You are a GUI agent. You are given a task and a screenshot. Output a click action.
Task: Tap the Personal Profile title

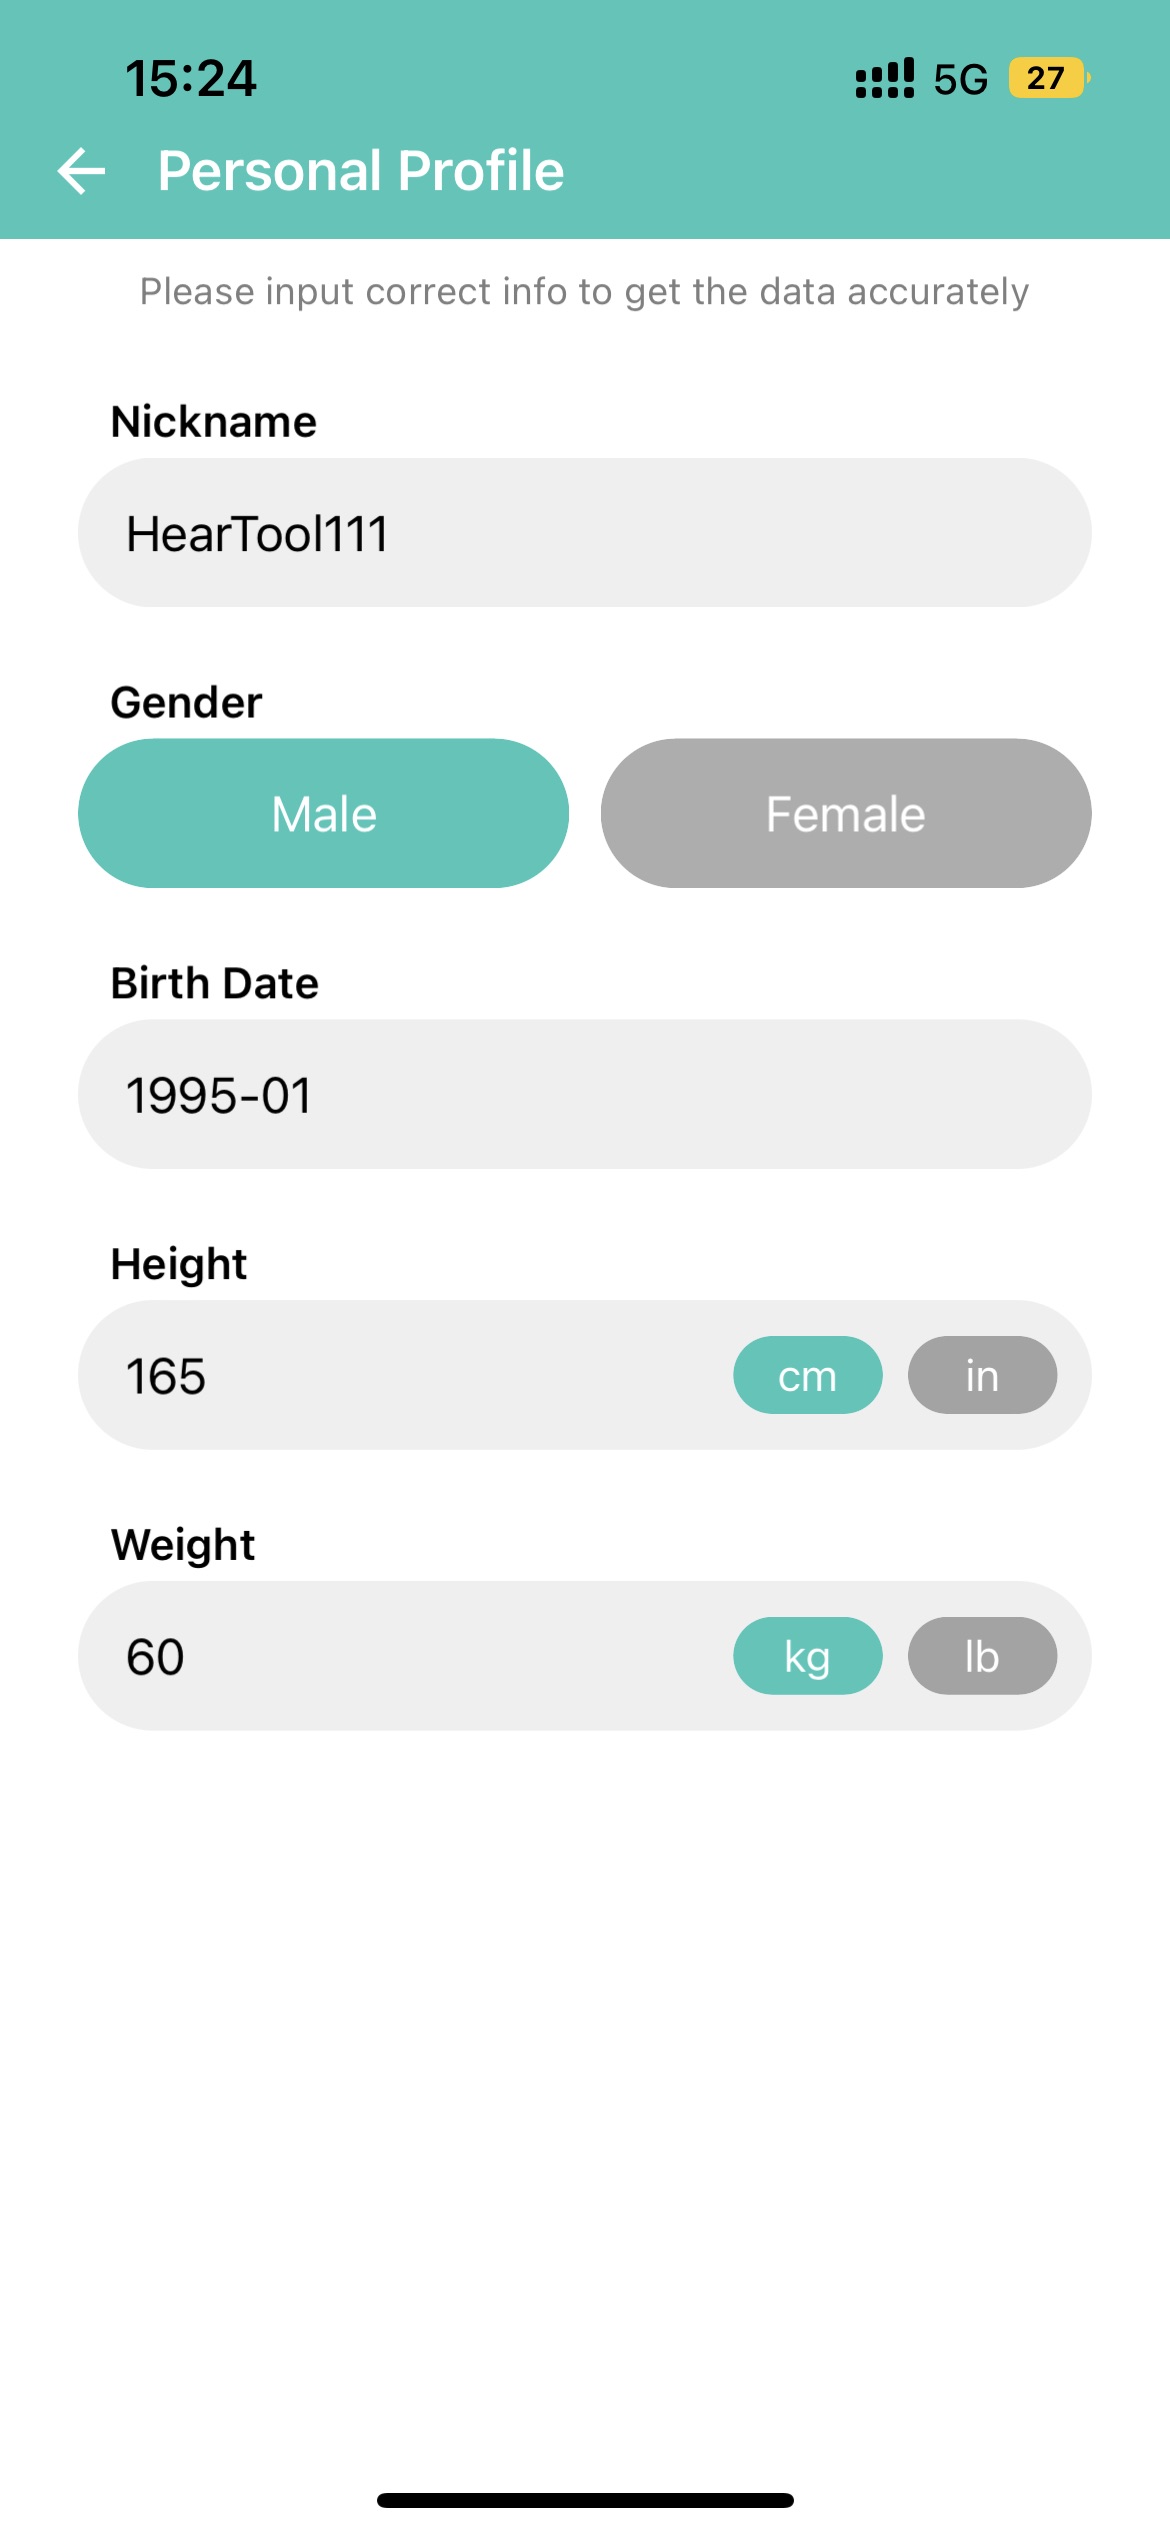tap(361, 171)
